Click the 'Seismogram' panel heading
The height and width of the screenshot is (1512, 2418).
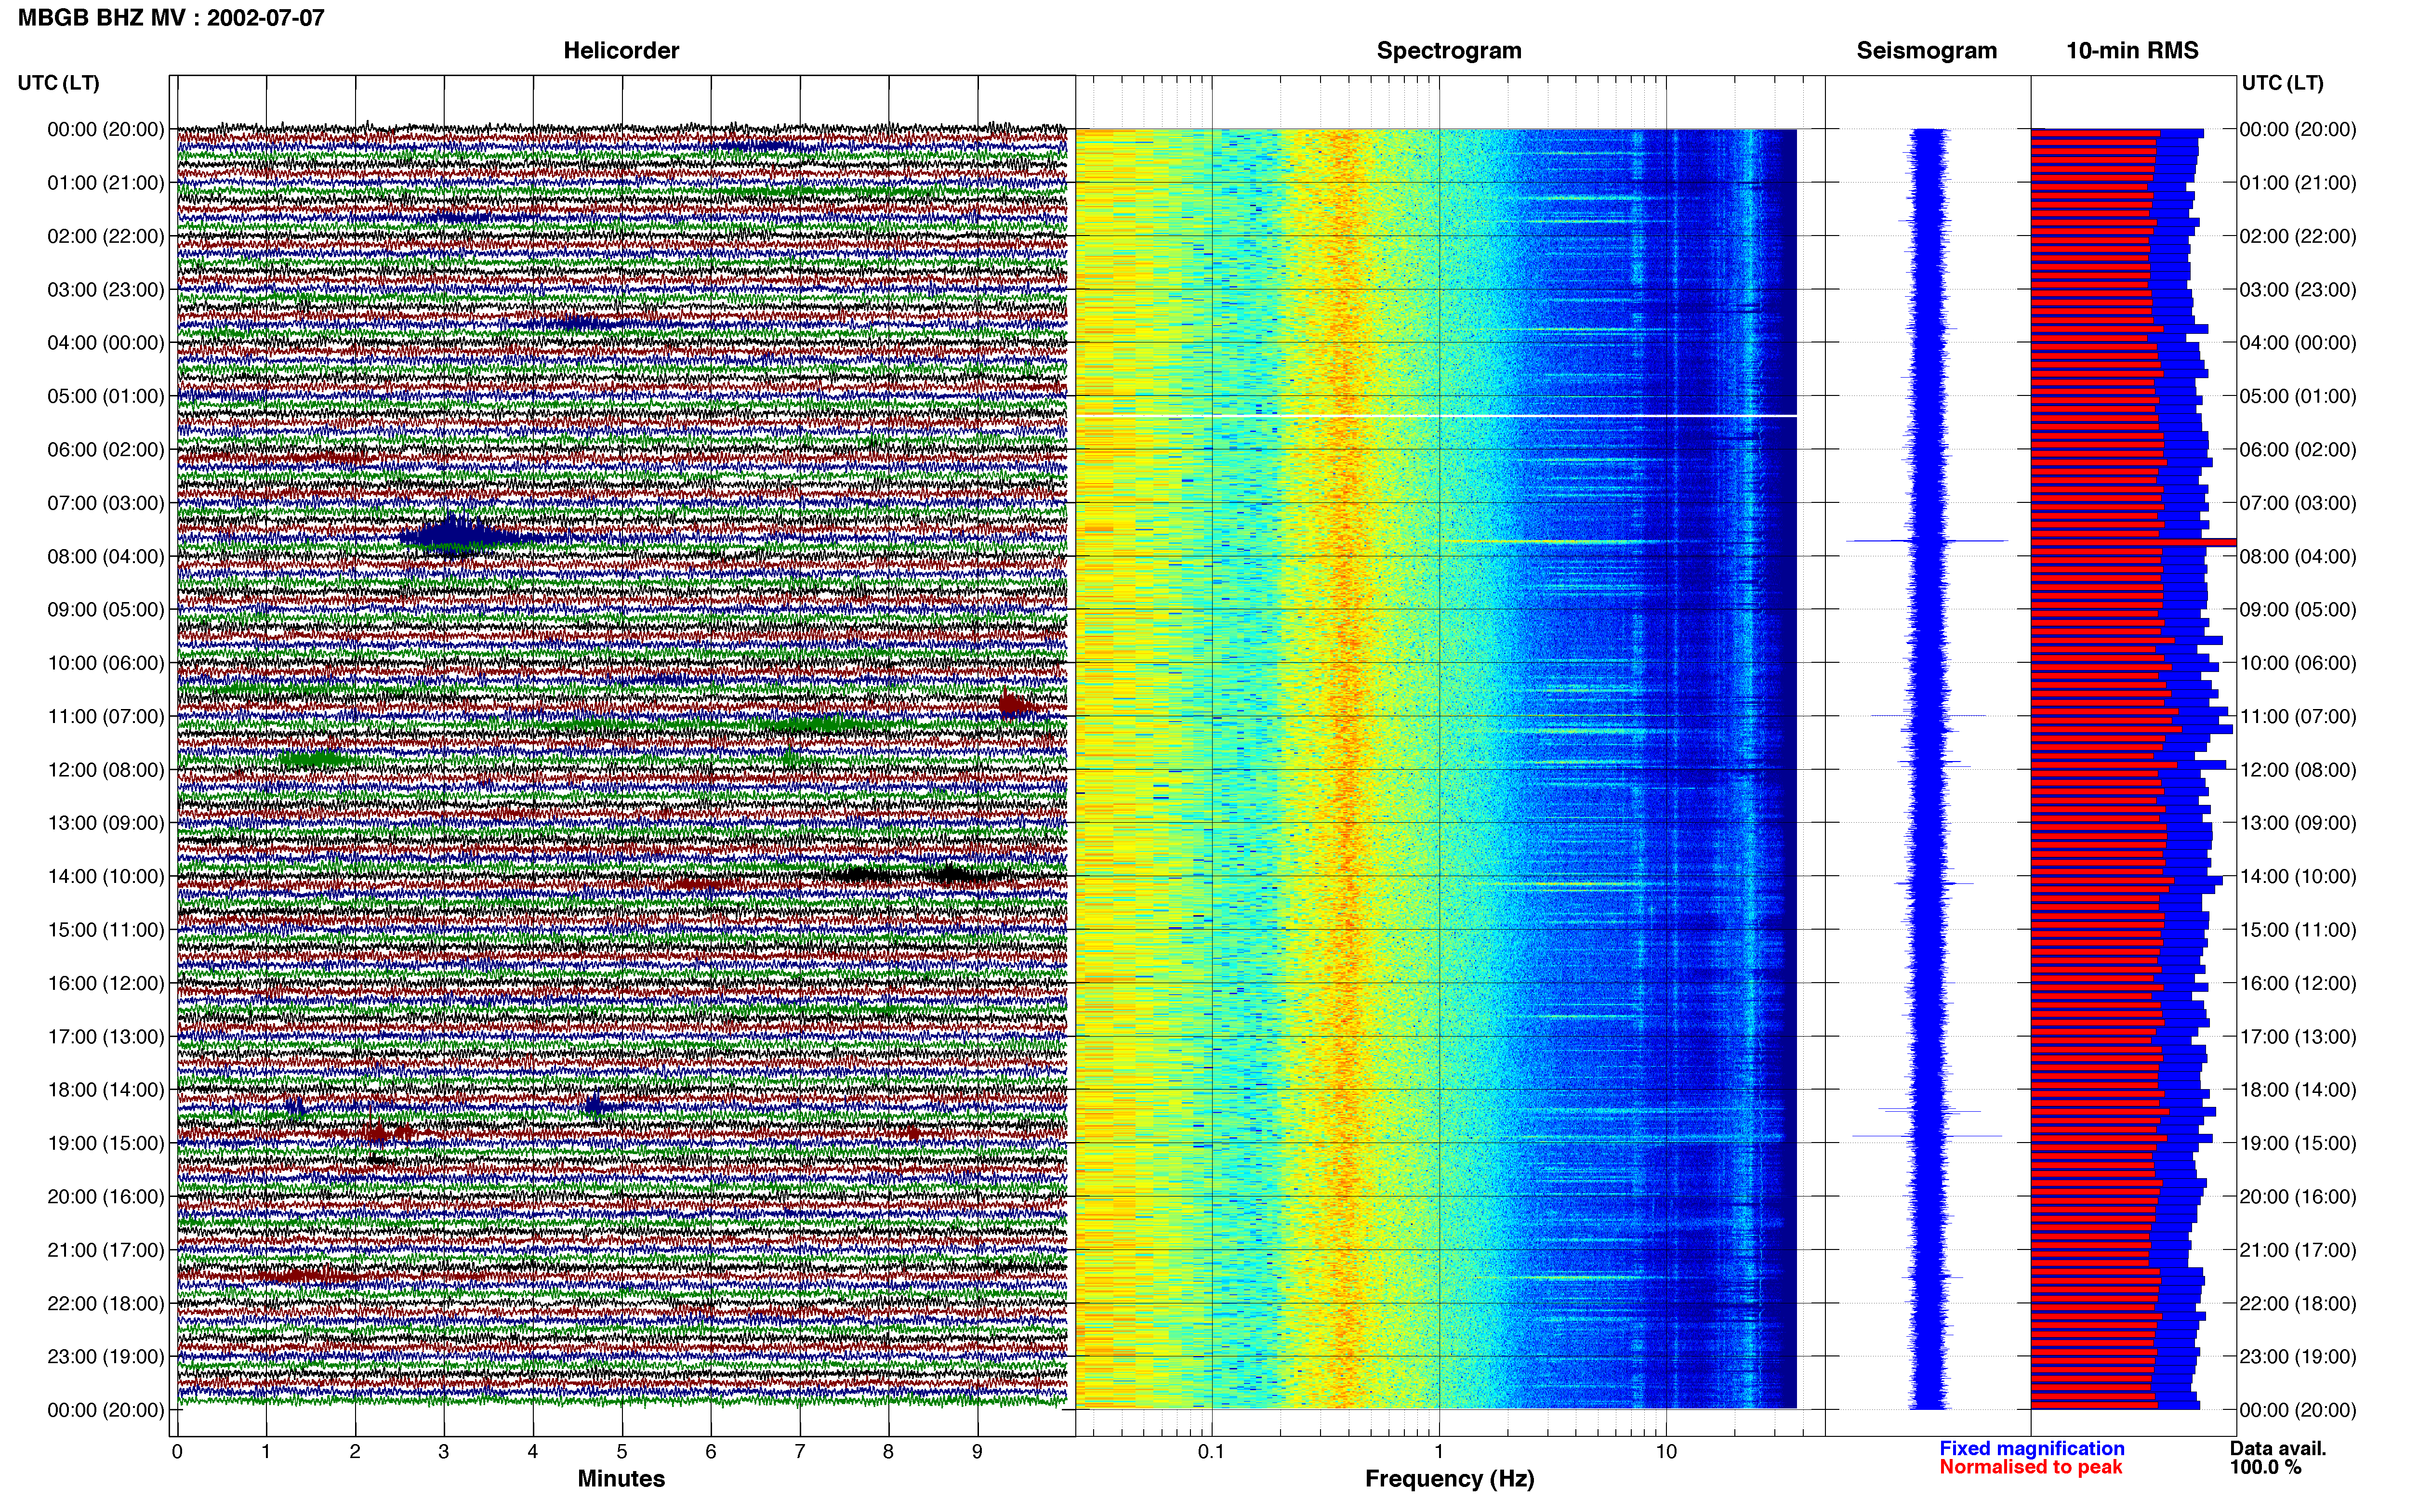pyautogui.click(x=1926, y=51)
